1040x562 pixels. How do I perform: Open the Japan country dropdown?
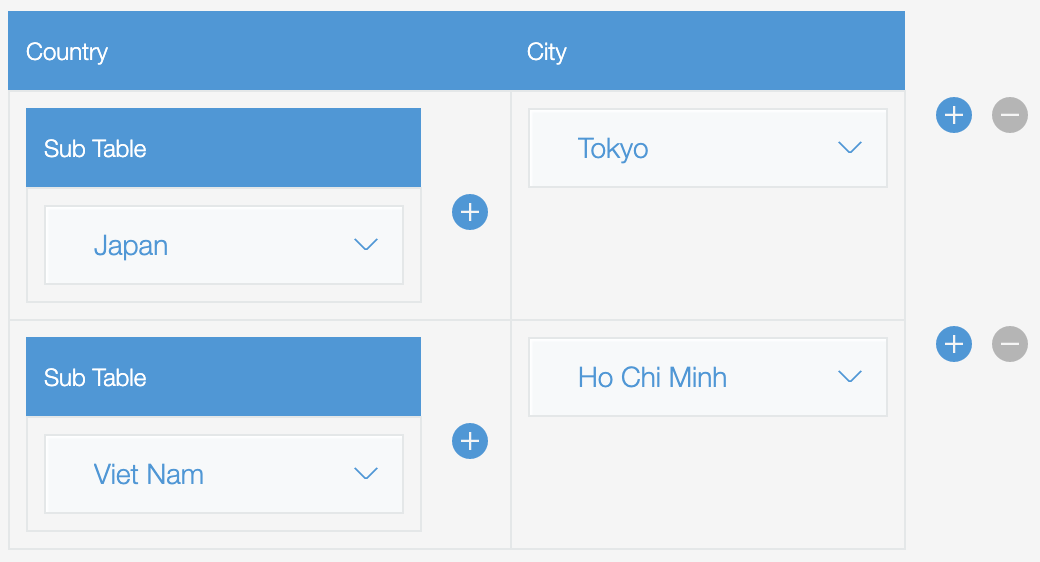point(223,246)
